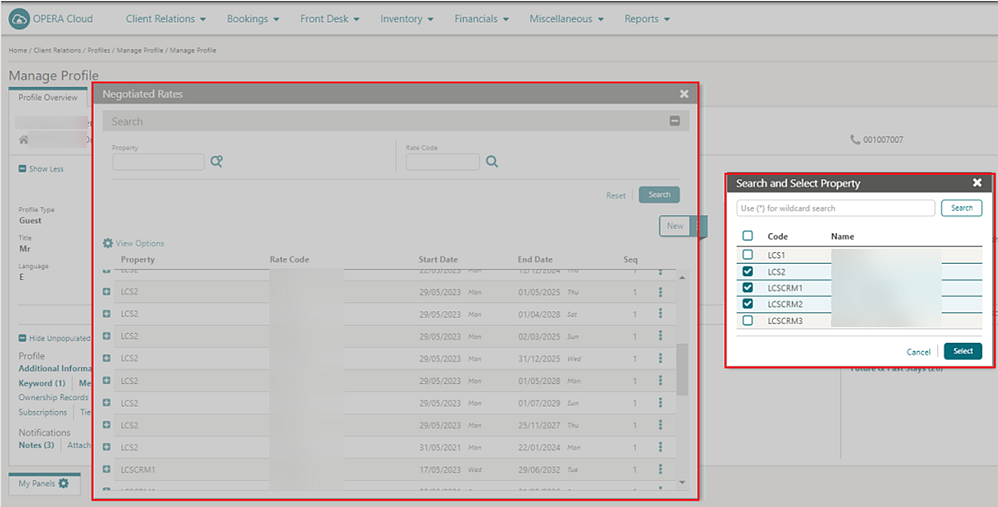998x507 pixels.
Task: Collapse the Search section in Negotiated Rates
Action: tap(675, 121)
